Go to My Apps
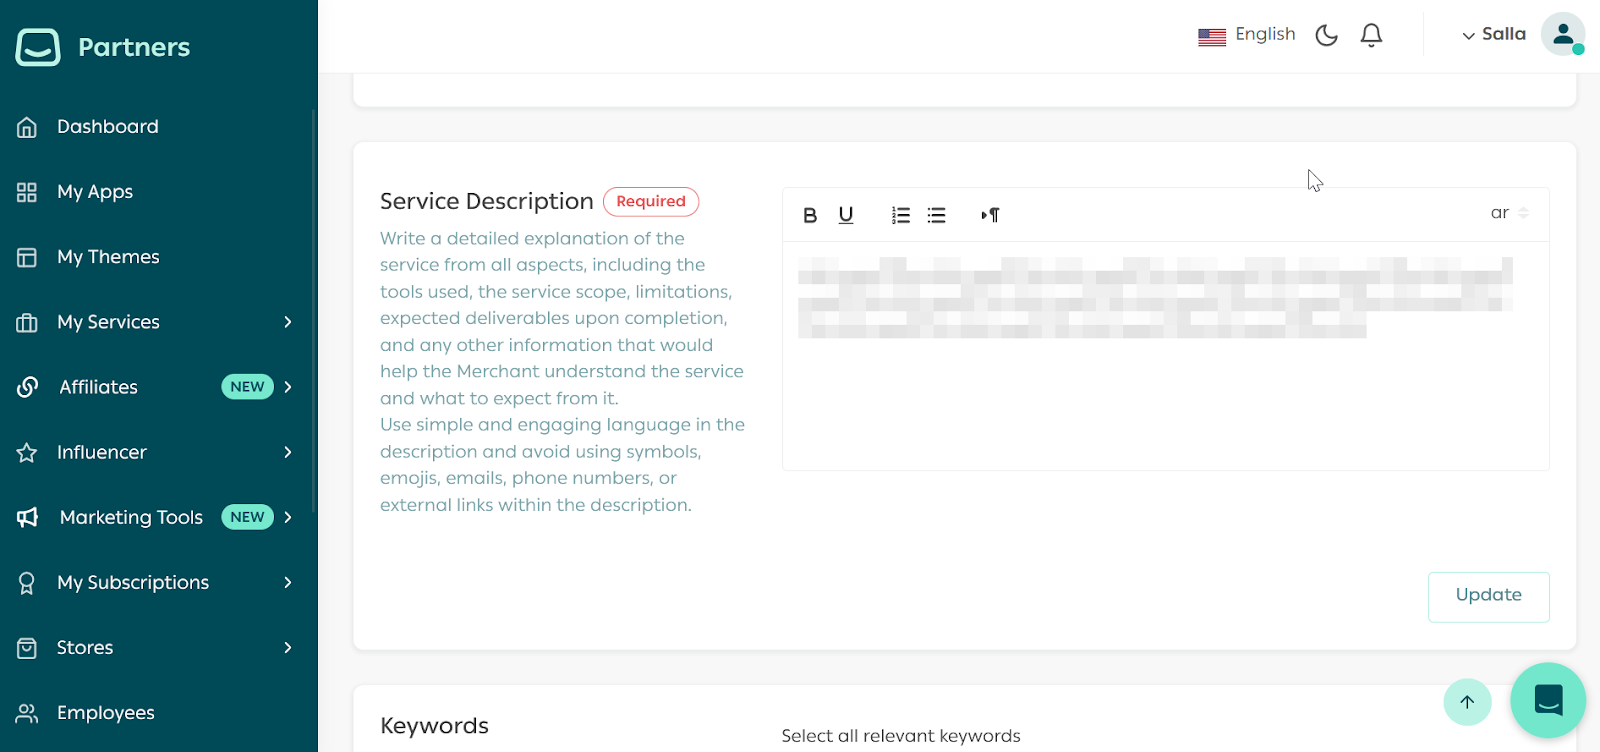The image size is (1600, 752). (x=95, y=192)
